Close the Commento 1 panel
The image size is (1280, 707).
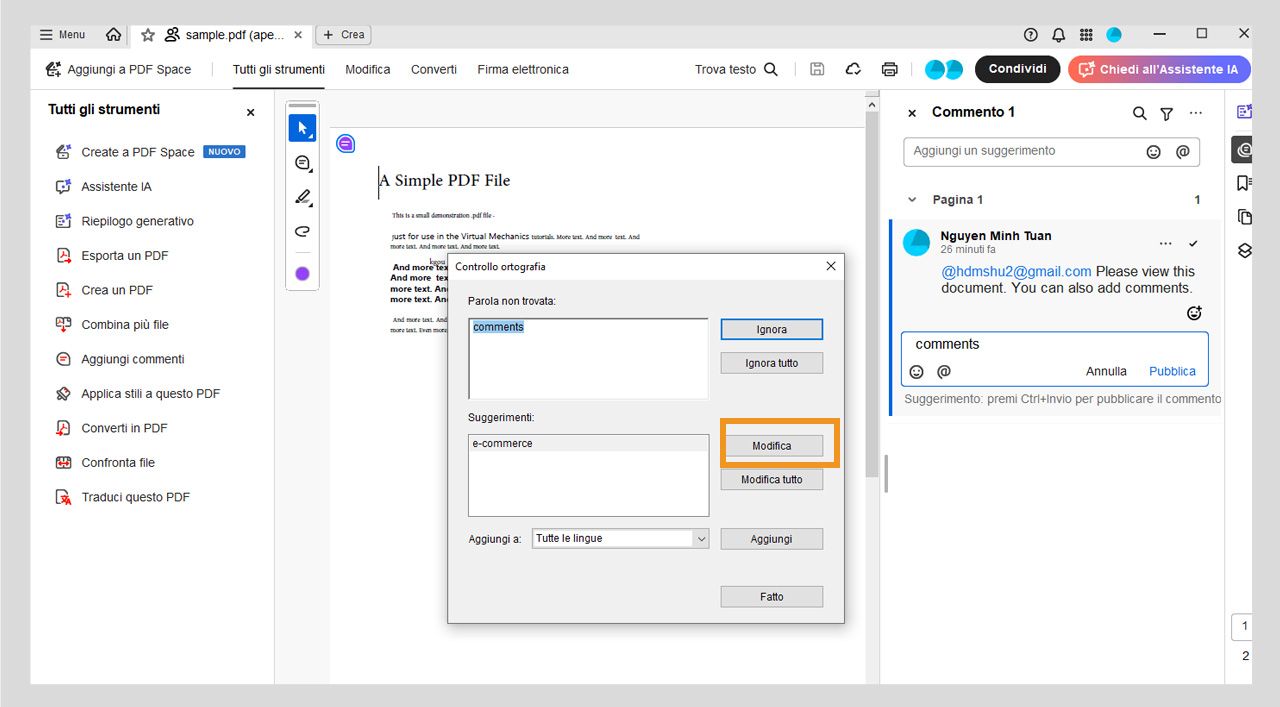pos(911,113)
